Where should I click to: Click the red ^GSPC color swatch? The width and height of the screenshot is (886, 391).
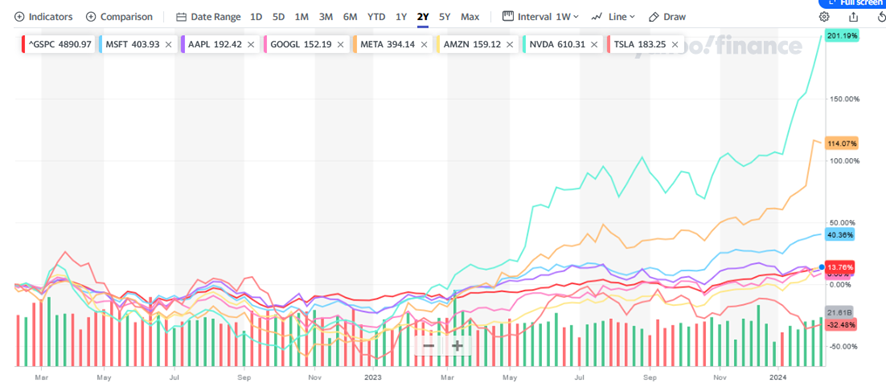[x=22, y=44]
